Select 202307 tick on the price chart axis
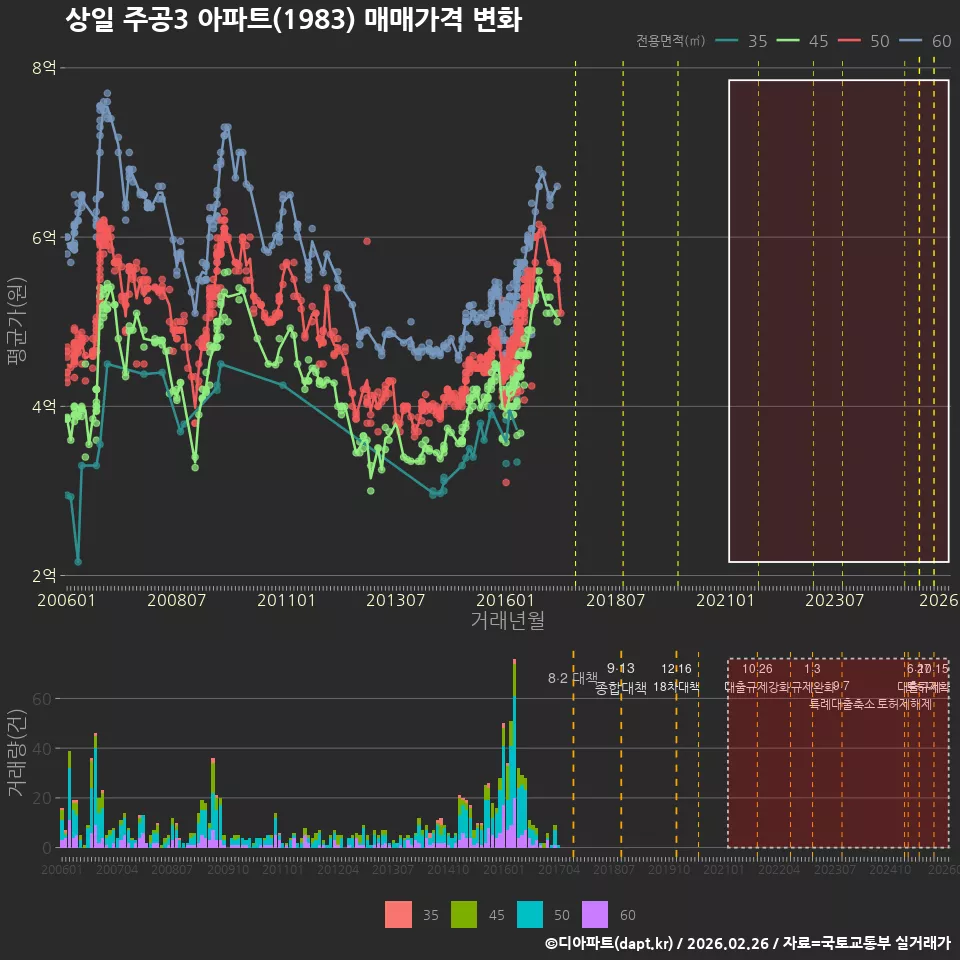Image resolution: width=960 pixels, height=960 pixels. (x=834, y=600)
